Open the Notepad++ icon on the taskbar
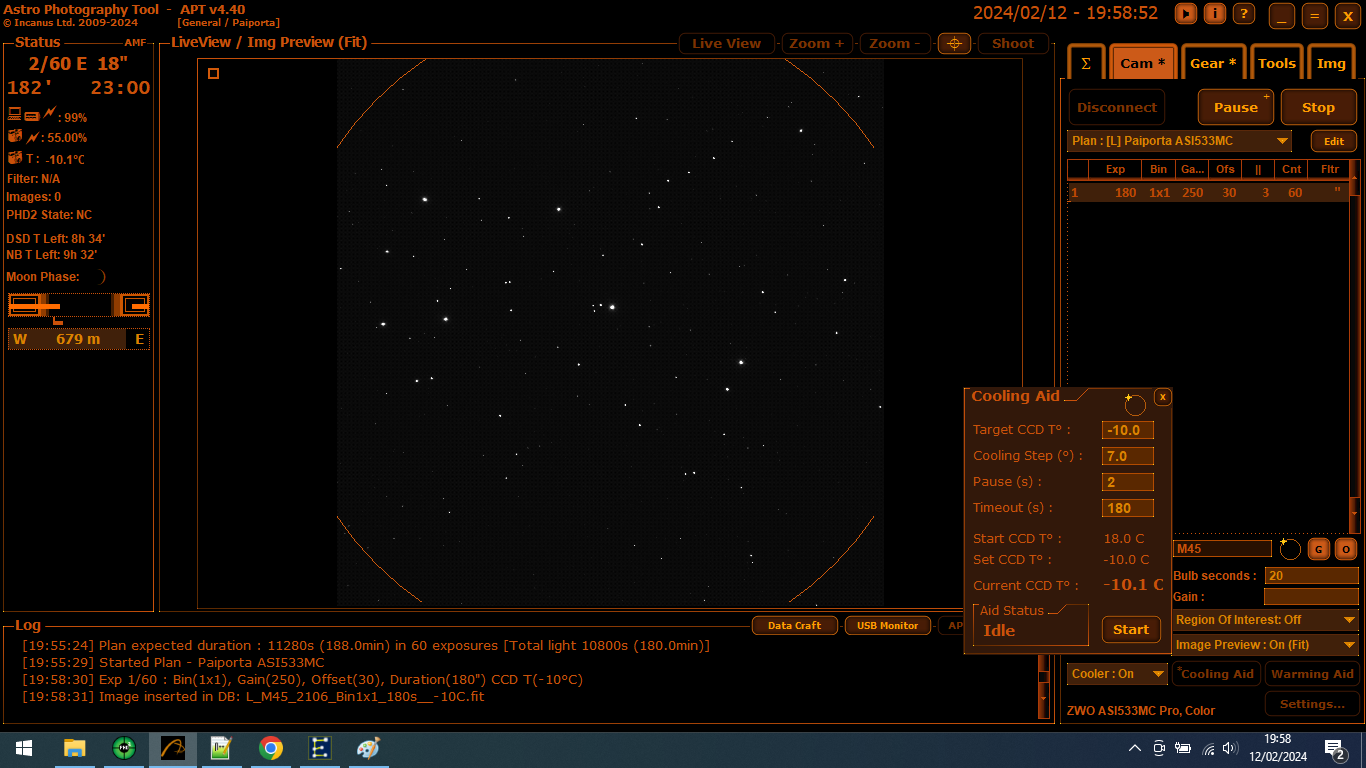Viewport: 1366px width, 768px height. (x=221, y=748)
